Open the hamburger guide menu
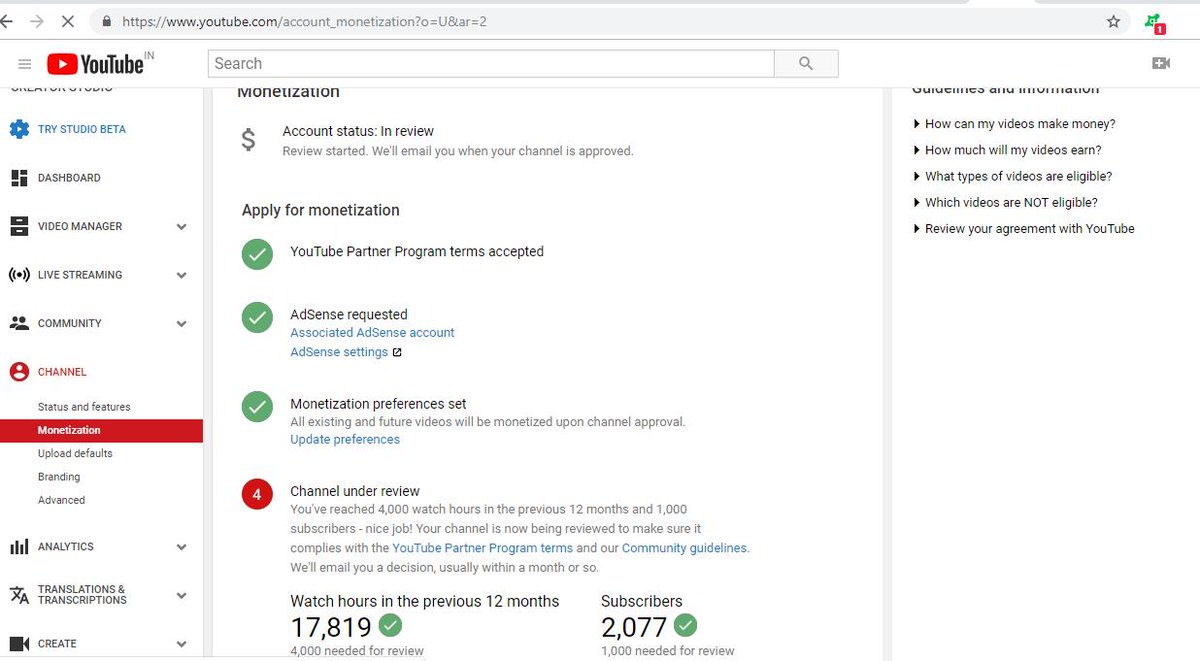Image resolution: width=1200 pixels, height=661 pixels. coord(25,64)
